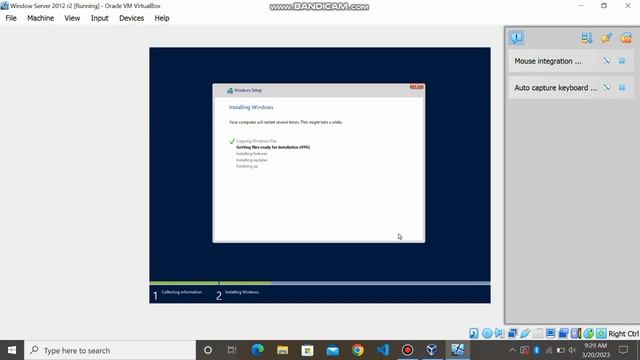Click the muted volume tray icon

tap(572, 350)
